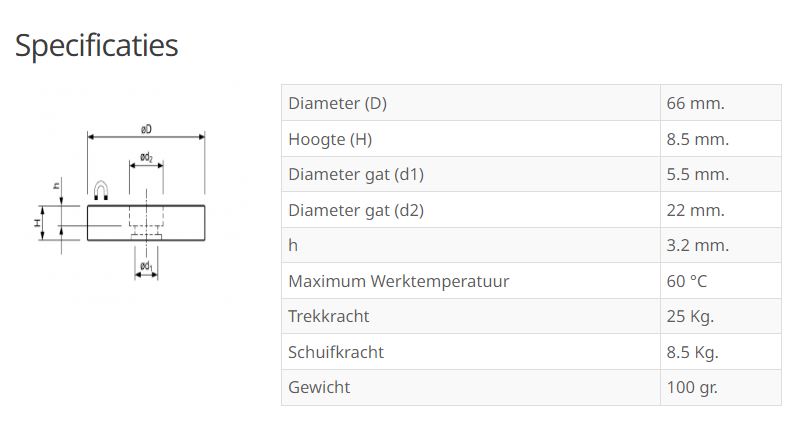Screen dimensions: 811x439
Task: Click the 3.2 mm. value cell
Action: pos(697,245)
